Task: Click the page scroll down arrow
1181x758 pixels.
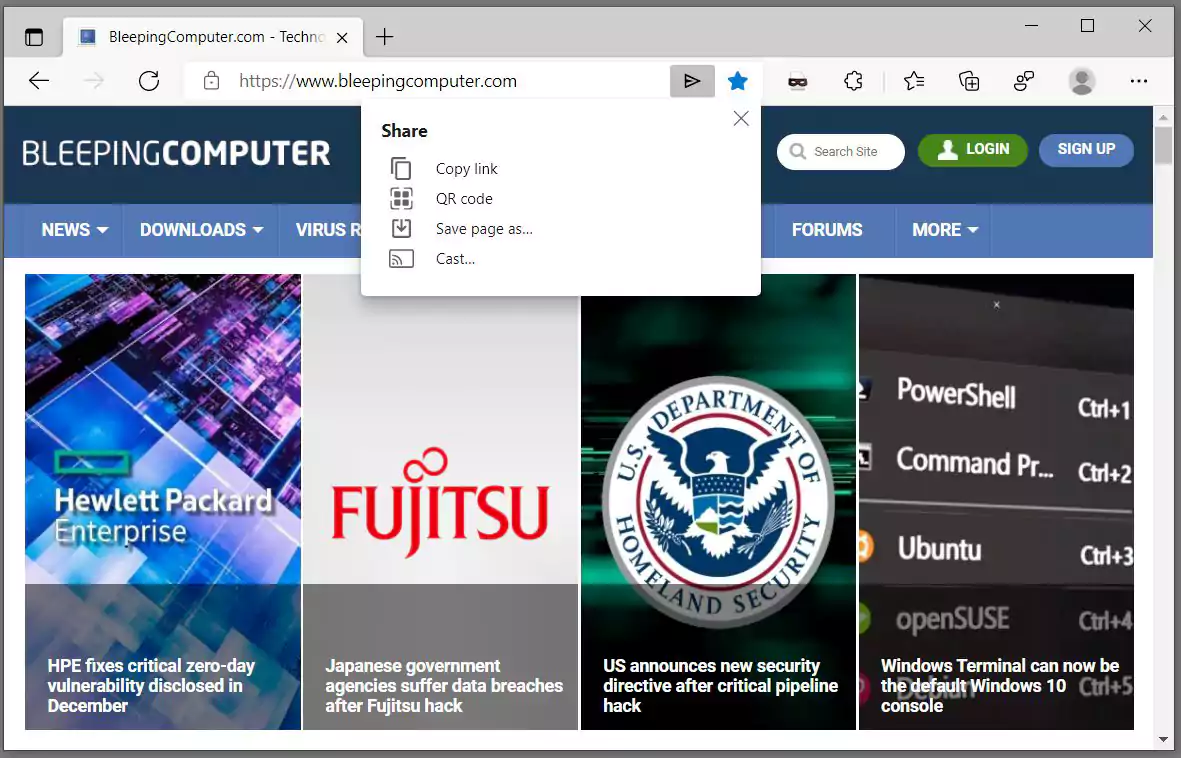Action: [x=1163, y=739]
